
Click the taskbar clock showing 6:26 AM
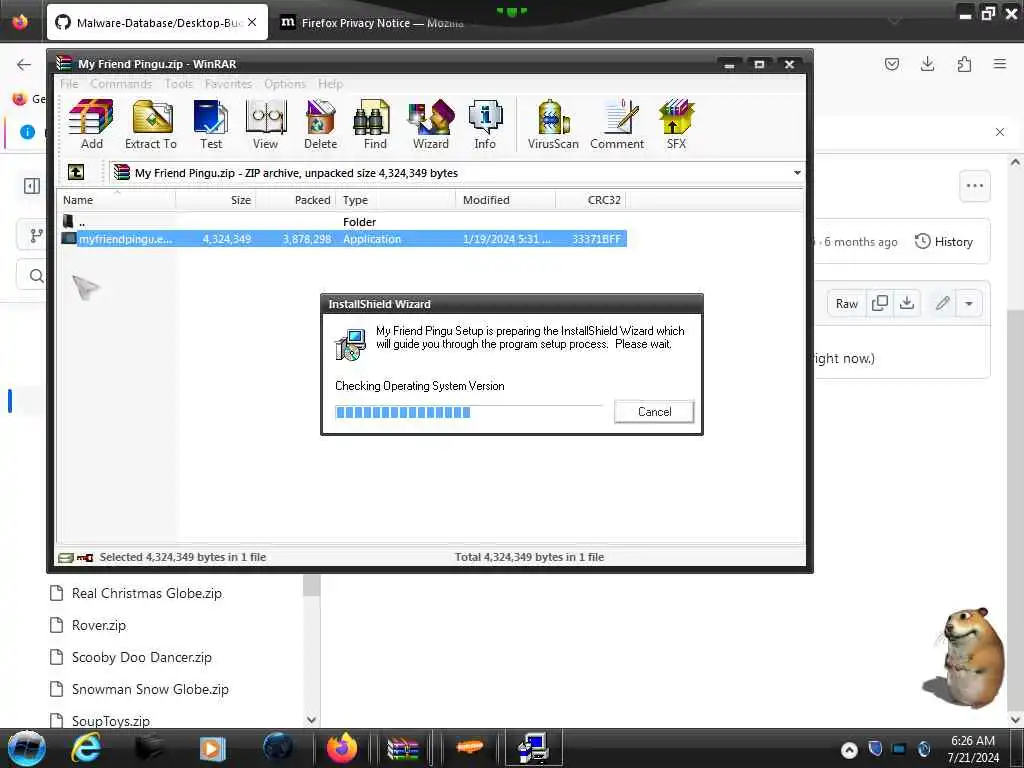973,749
